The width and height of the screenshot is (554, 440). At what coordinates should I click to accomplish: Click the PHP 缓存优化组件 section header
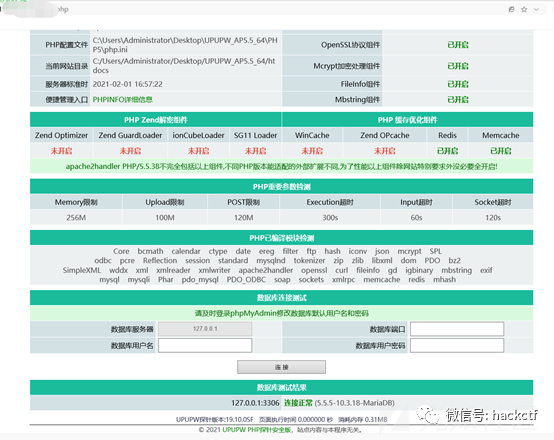[x=407, y=120]
